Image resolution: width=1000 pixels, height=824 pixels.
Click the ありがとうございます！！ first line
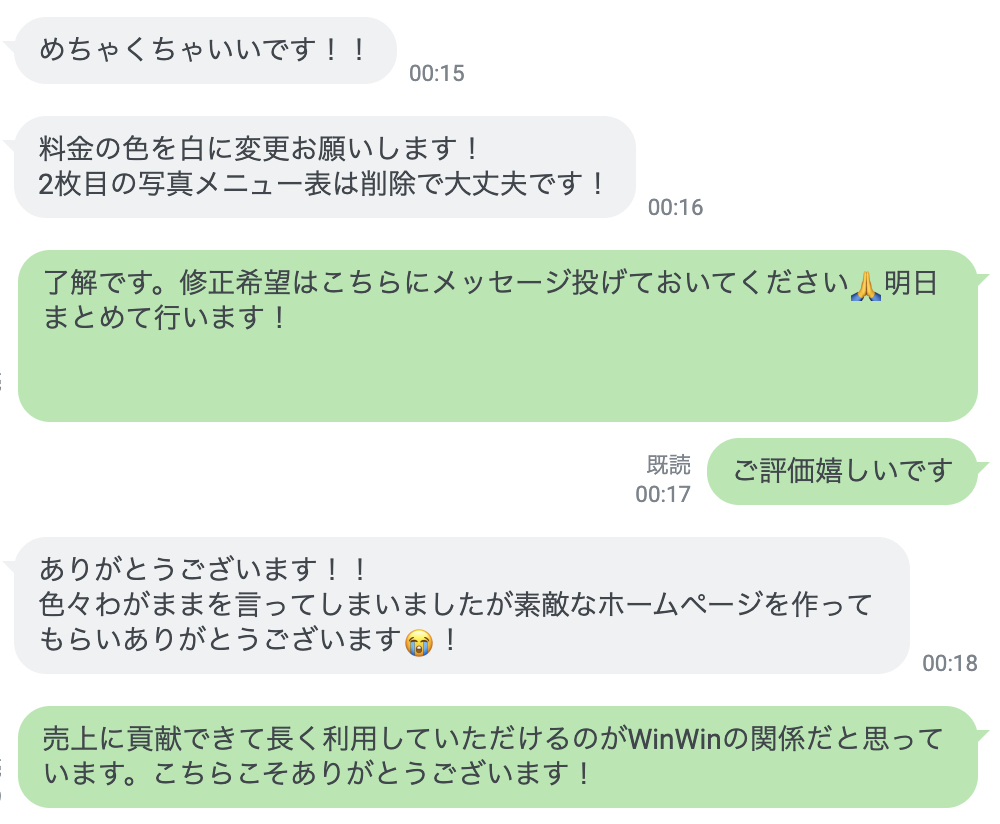click(203, 569)
